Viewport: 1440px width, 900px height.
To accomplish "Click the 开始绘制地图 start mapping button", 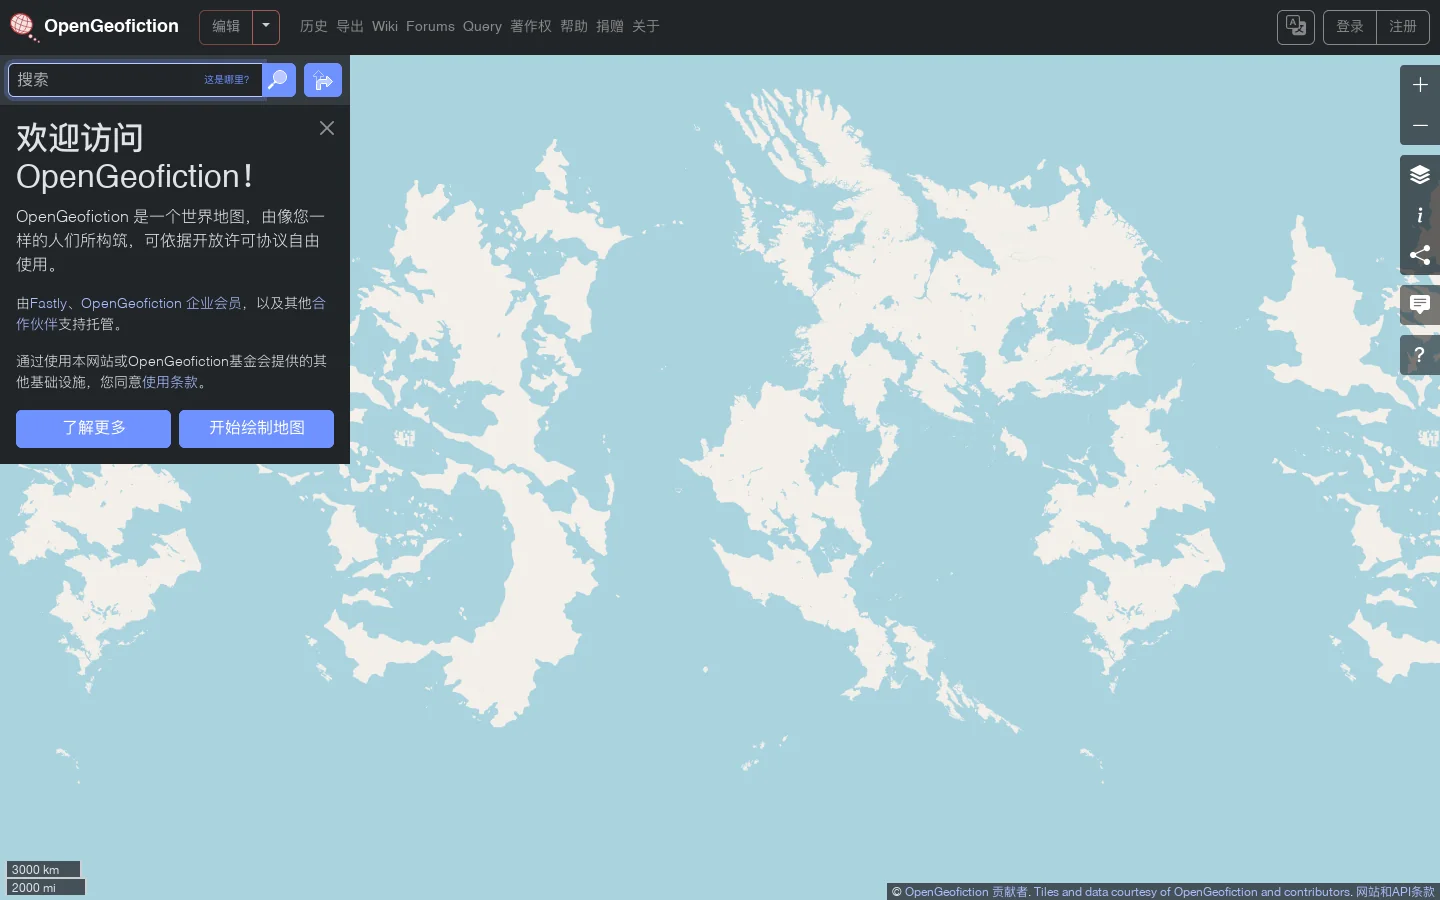I will click(x=256, y=429).
